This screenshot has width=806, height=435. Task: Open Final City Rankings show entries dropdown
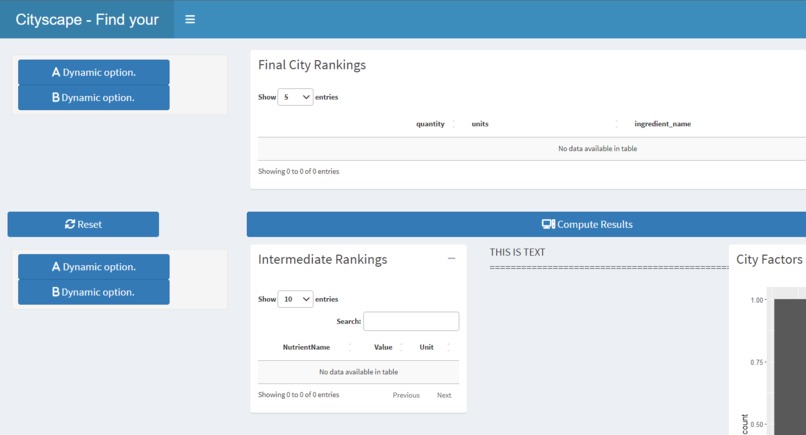[295, 97]
